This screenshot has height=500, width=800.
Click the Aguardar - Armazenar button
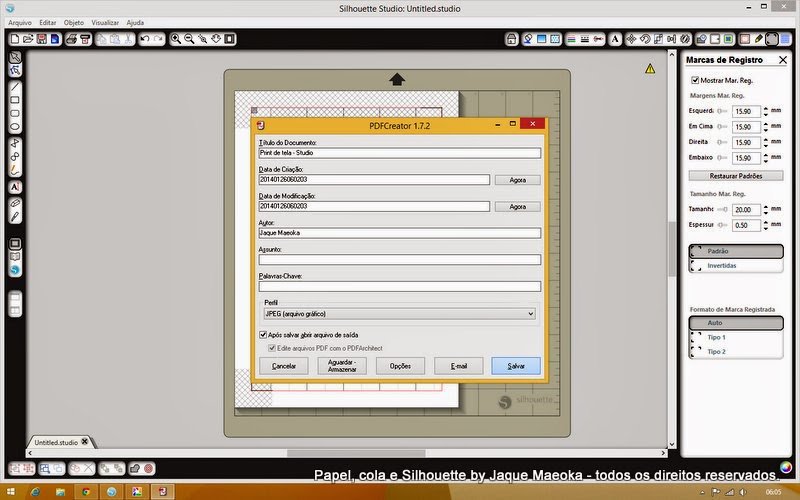[342, 366]
